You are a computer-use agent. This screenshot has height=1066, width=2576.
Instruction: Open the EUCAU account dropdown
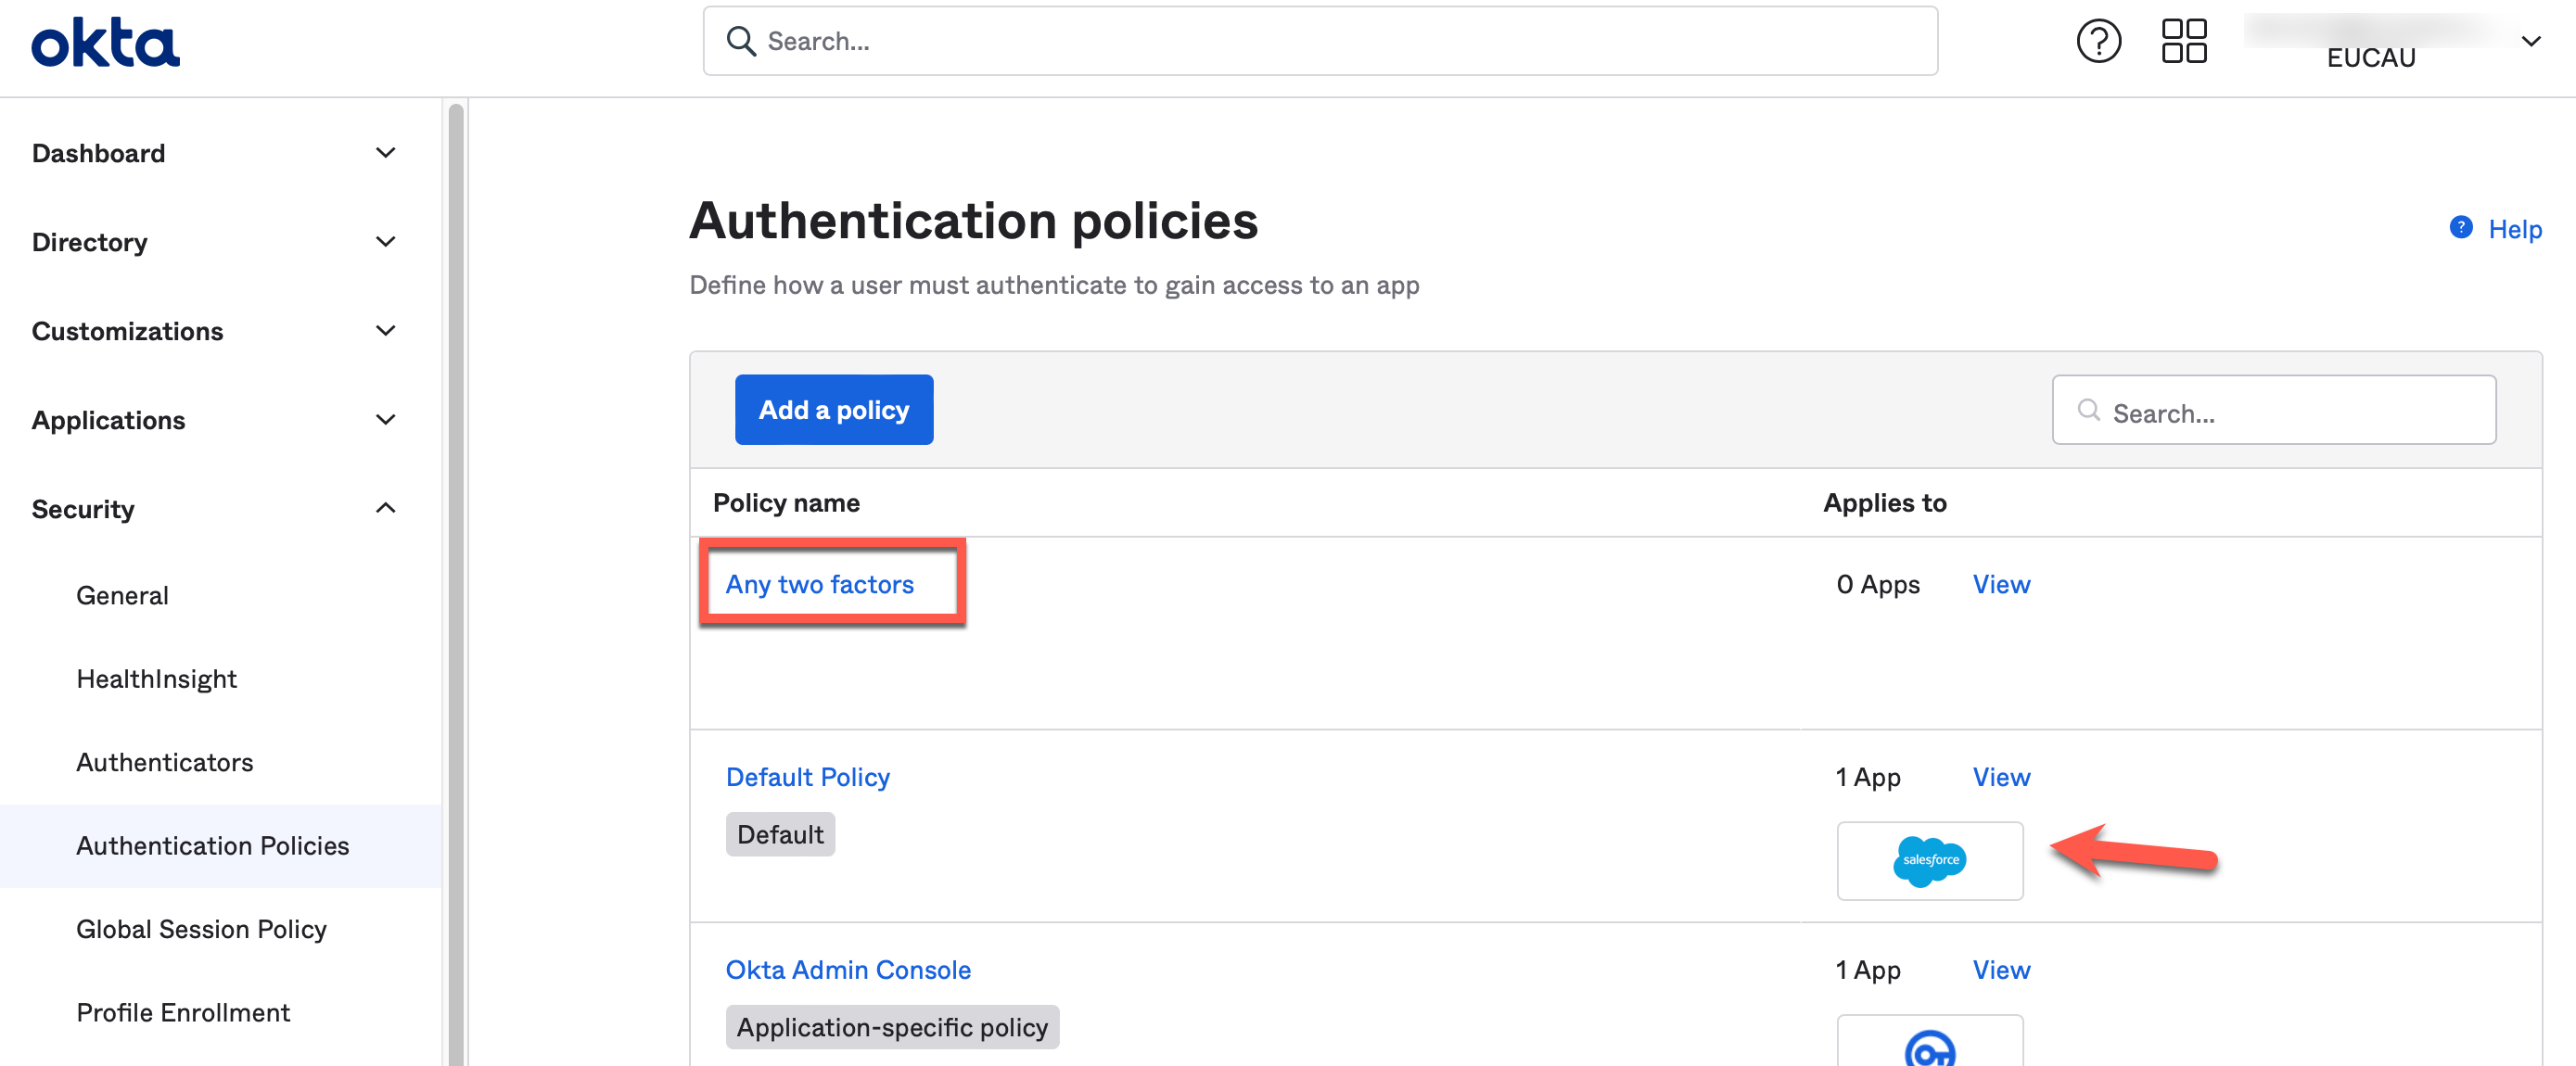coord(2530,42)
